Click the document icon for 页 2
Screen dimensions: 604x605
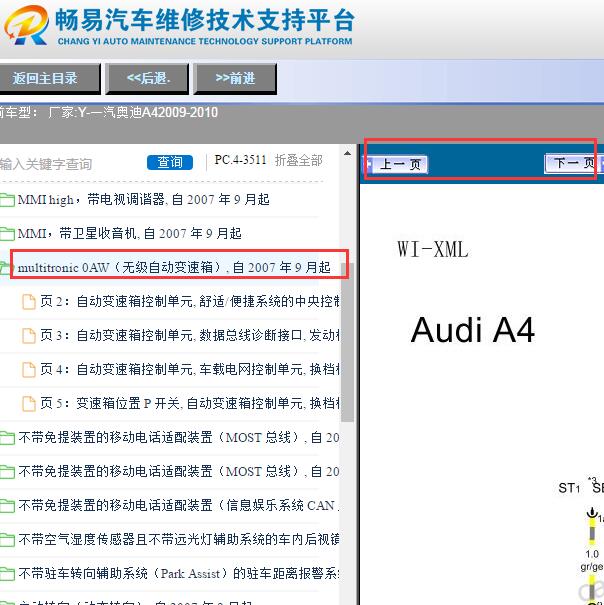(x=29, y=302)
